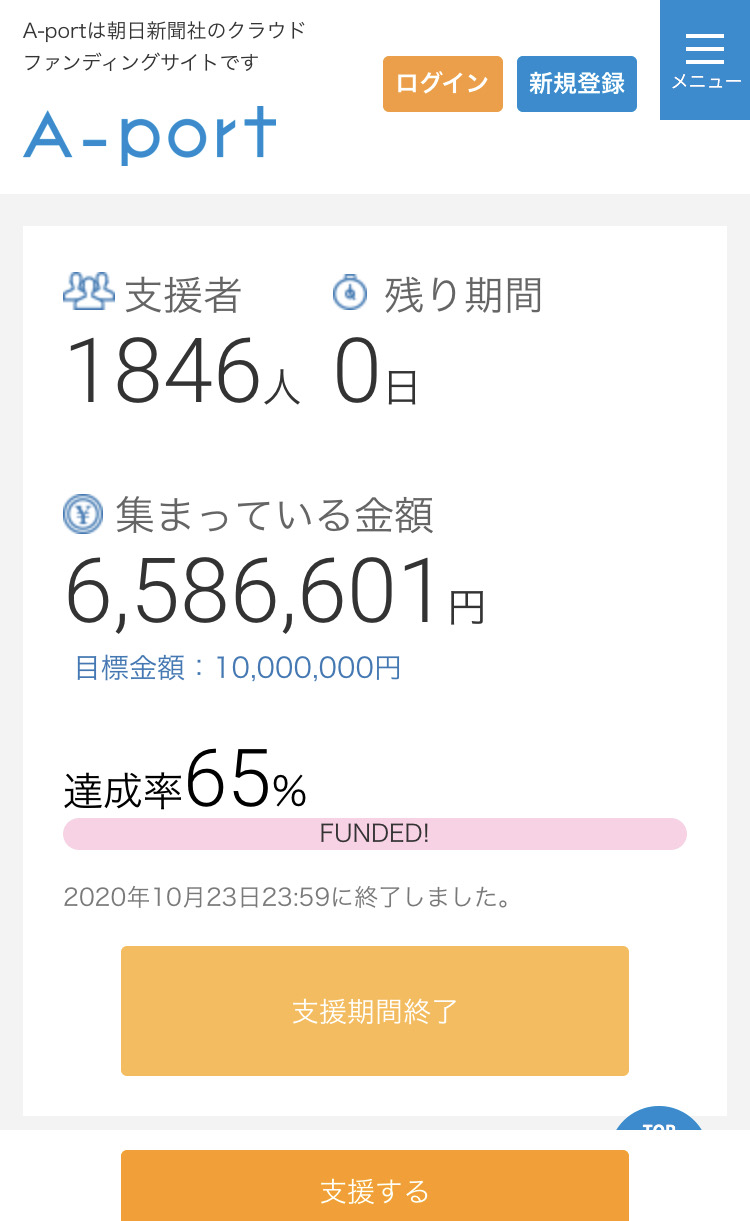Click the 集まっている金額 heading

point(274,515)
